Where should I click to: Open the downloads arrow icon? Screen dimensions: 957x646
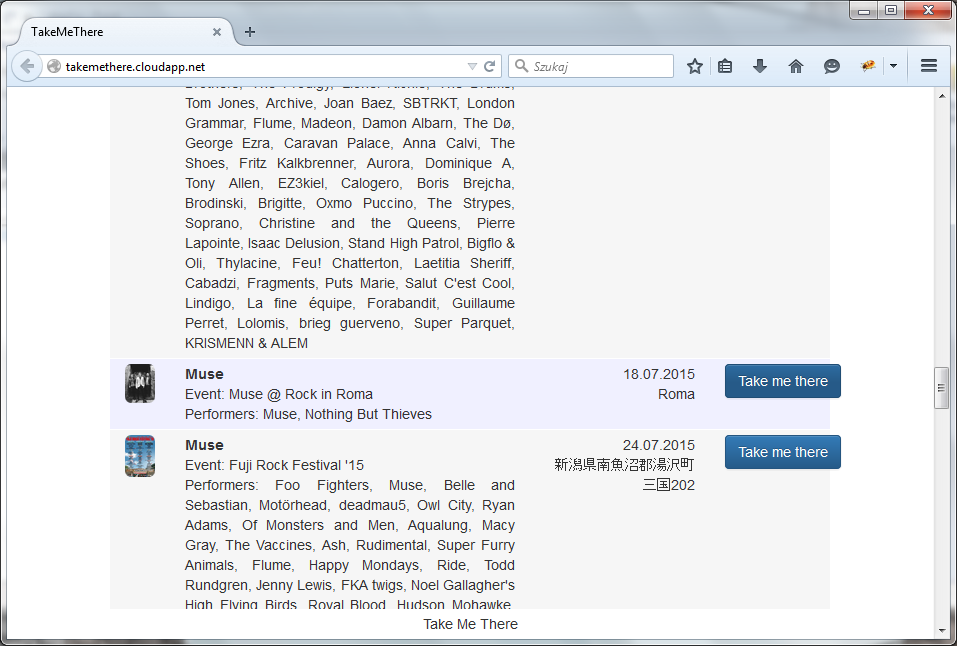tap(760, 66)
